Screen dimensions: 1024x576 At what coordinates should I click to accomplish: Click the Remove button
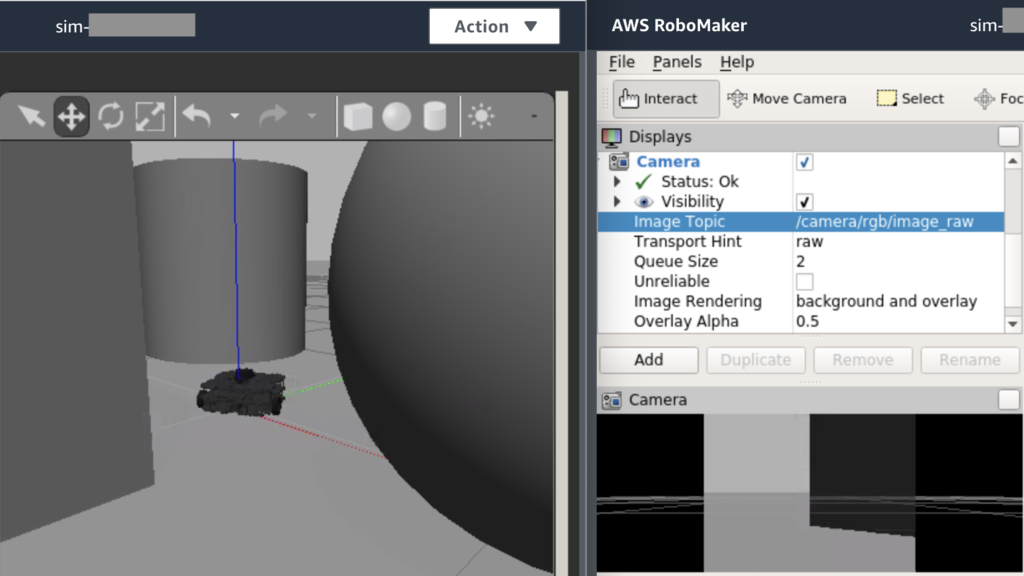pyautogui.click(x=863, y=360)
